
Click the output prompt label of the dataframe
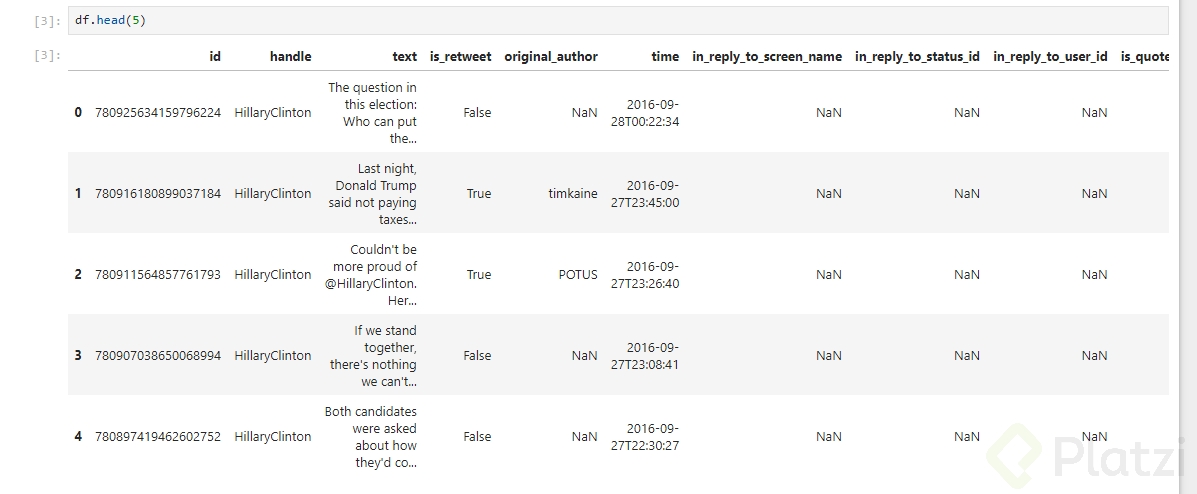tap(47, 56)
